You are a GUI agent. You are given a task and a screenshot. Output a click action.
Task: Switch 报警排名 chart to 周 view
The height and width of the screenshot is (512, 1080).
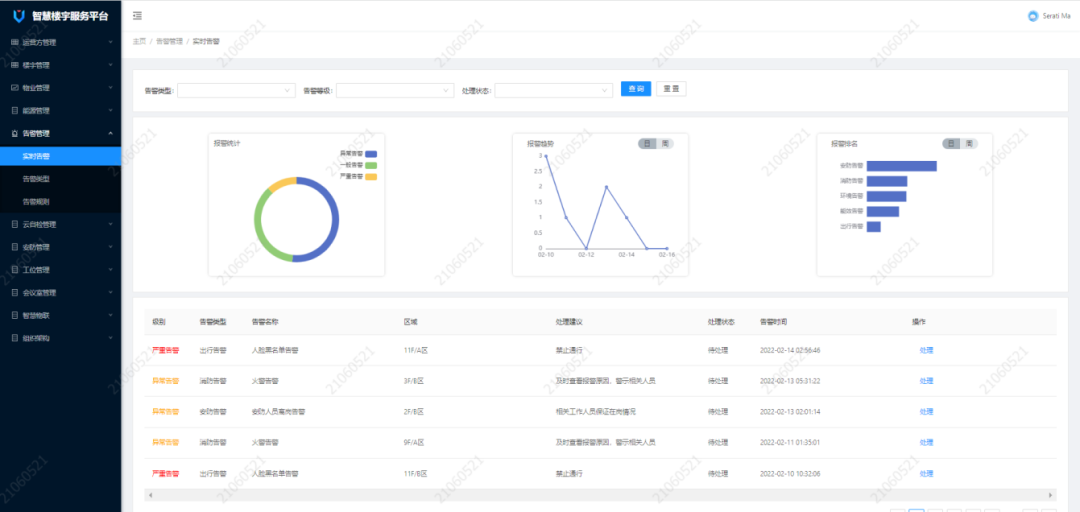click(969, 144)
